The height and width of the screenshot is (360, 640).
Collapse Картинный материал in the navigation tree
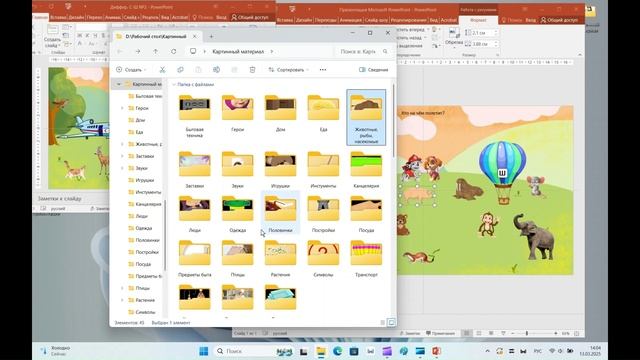119,84
